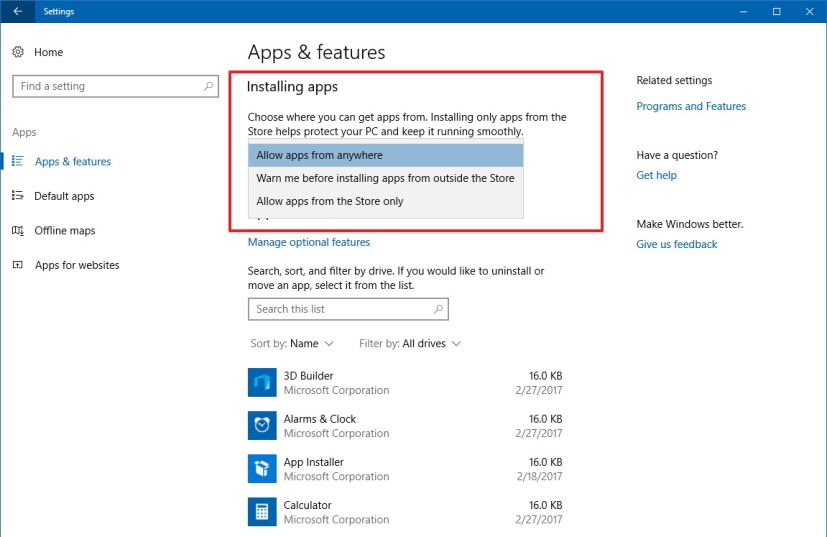Maximize the Settings window

[x=776, y=11]
